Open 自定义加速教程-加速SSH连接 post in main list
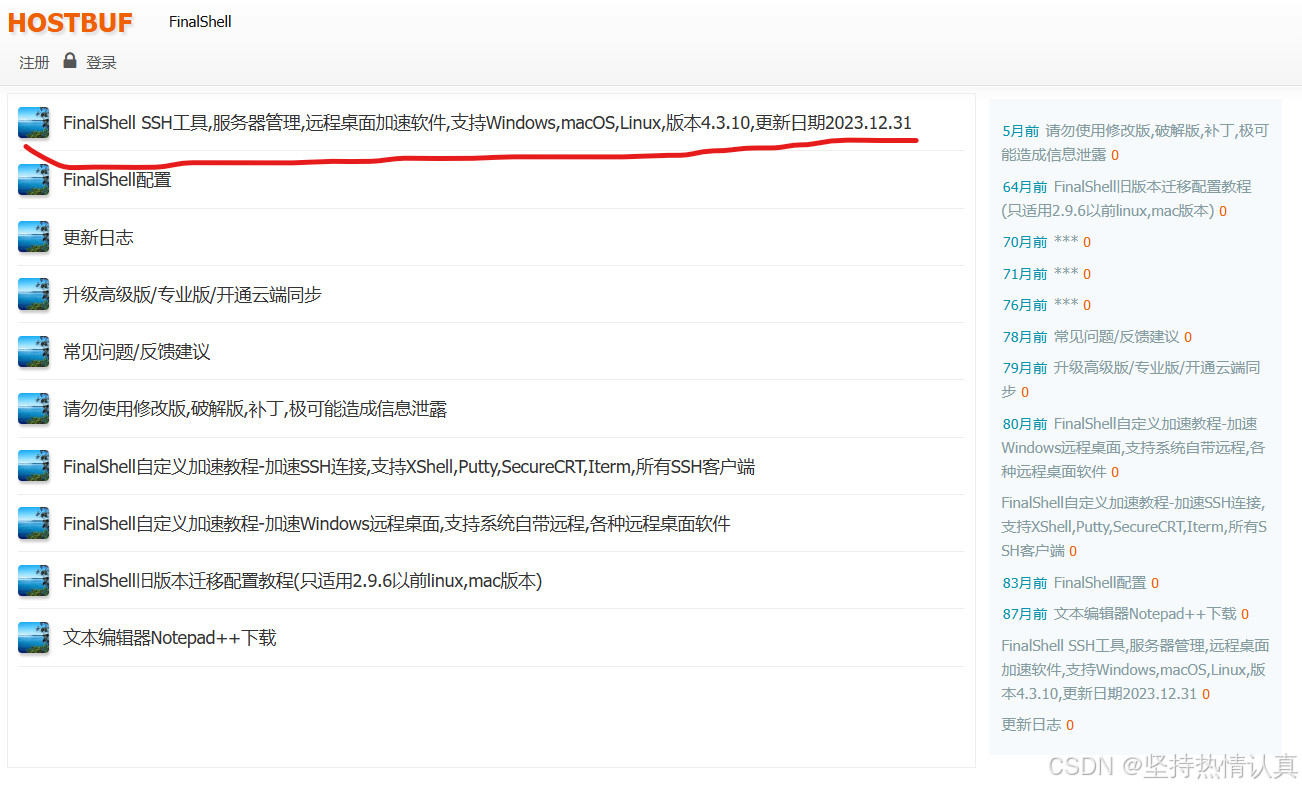This screenshot has width=1302, height=788. click(x=409, y=466)
